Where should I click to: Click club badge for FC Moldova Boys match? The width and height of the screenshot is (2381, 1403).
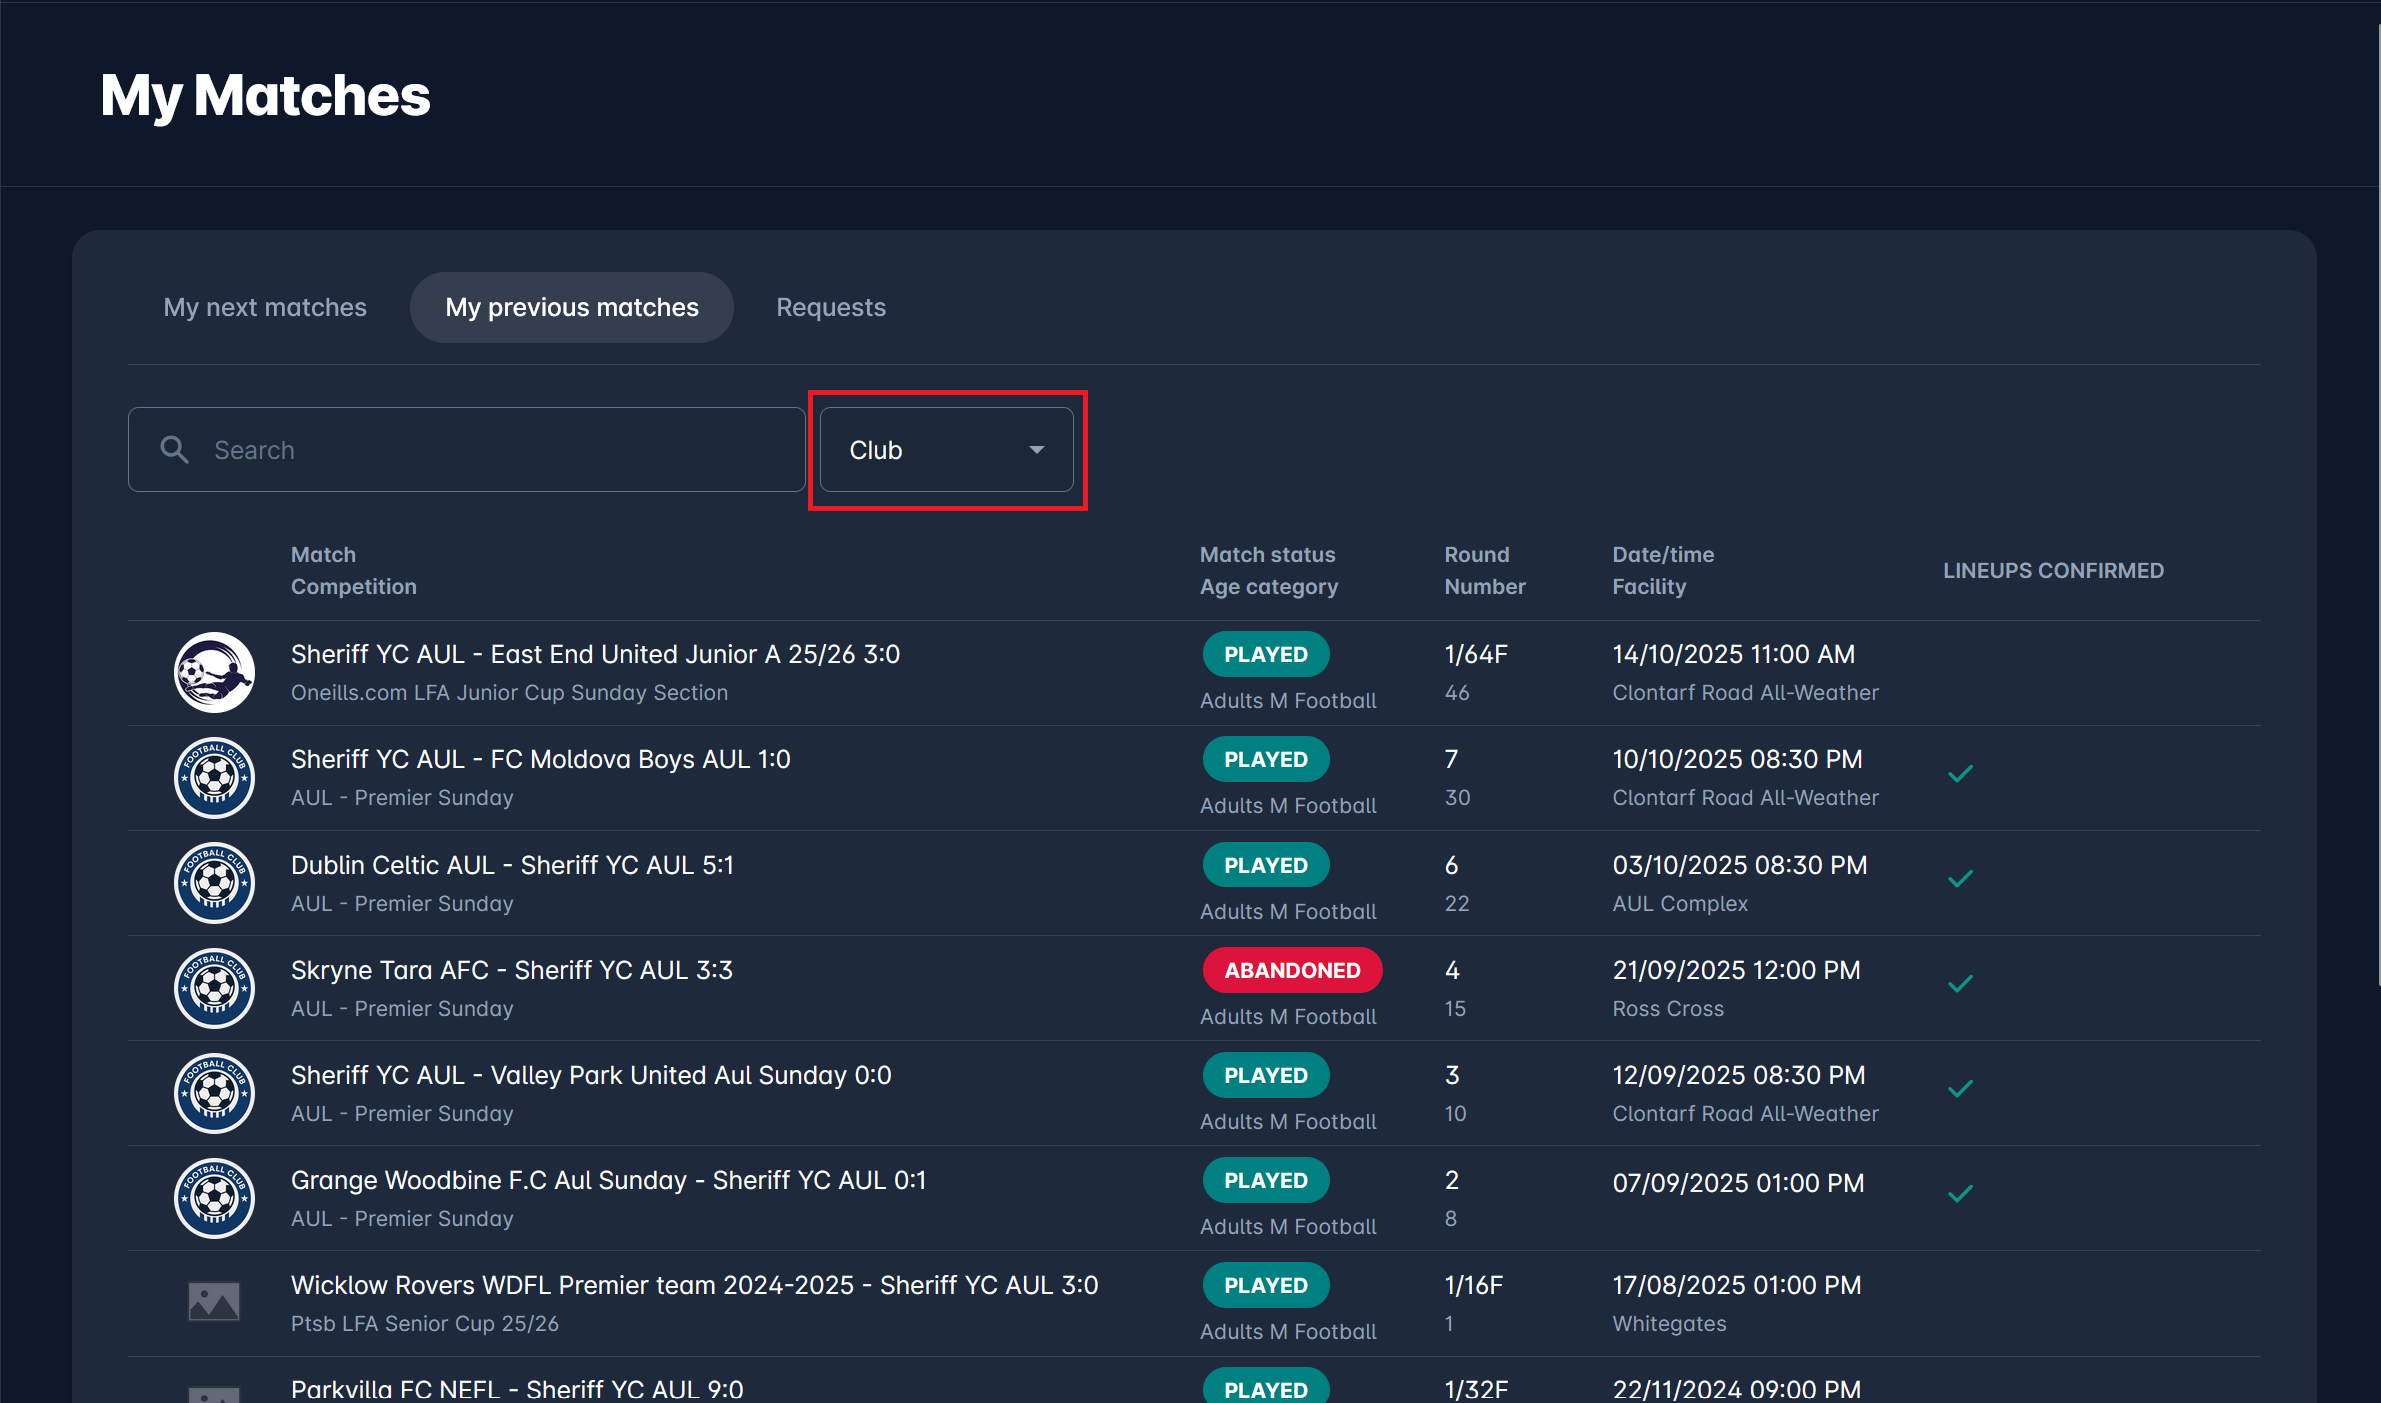pos(214,778)
